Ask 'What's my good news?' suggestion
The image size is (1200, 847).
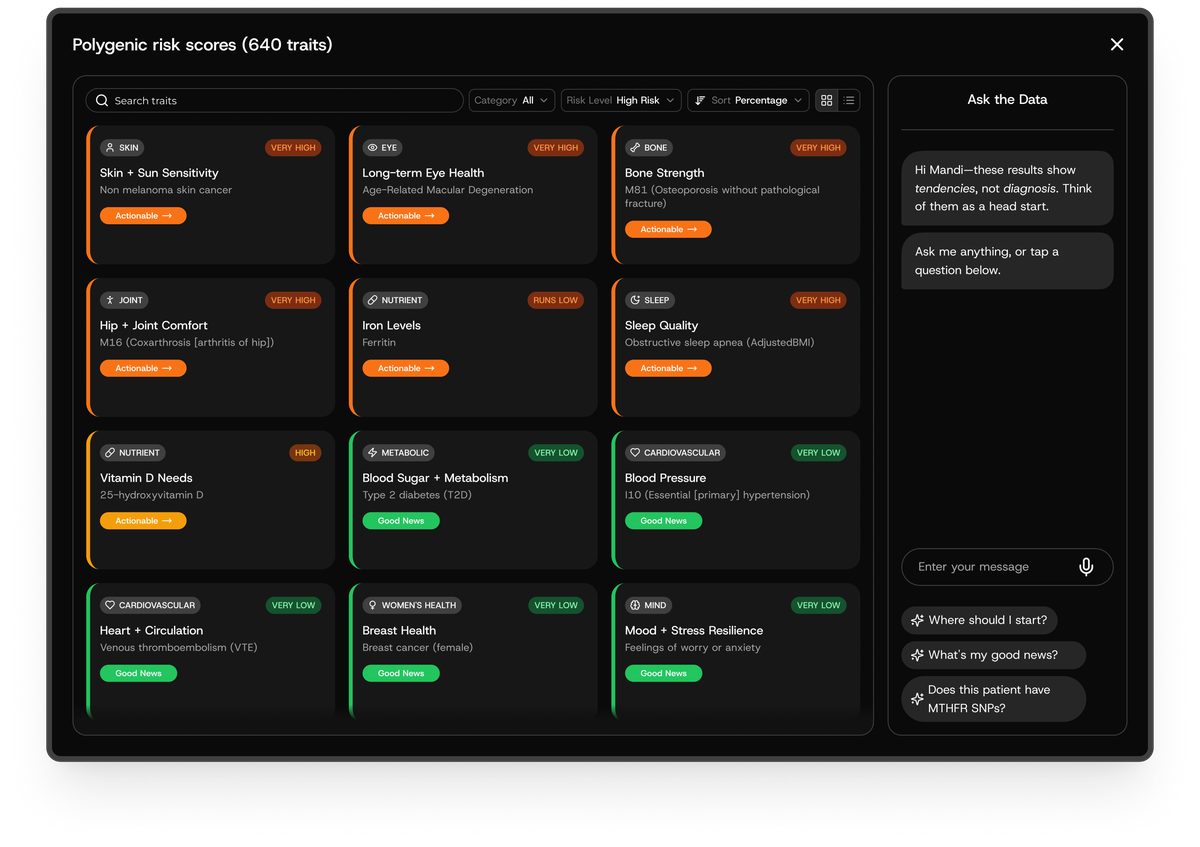tap(993, 655)
